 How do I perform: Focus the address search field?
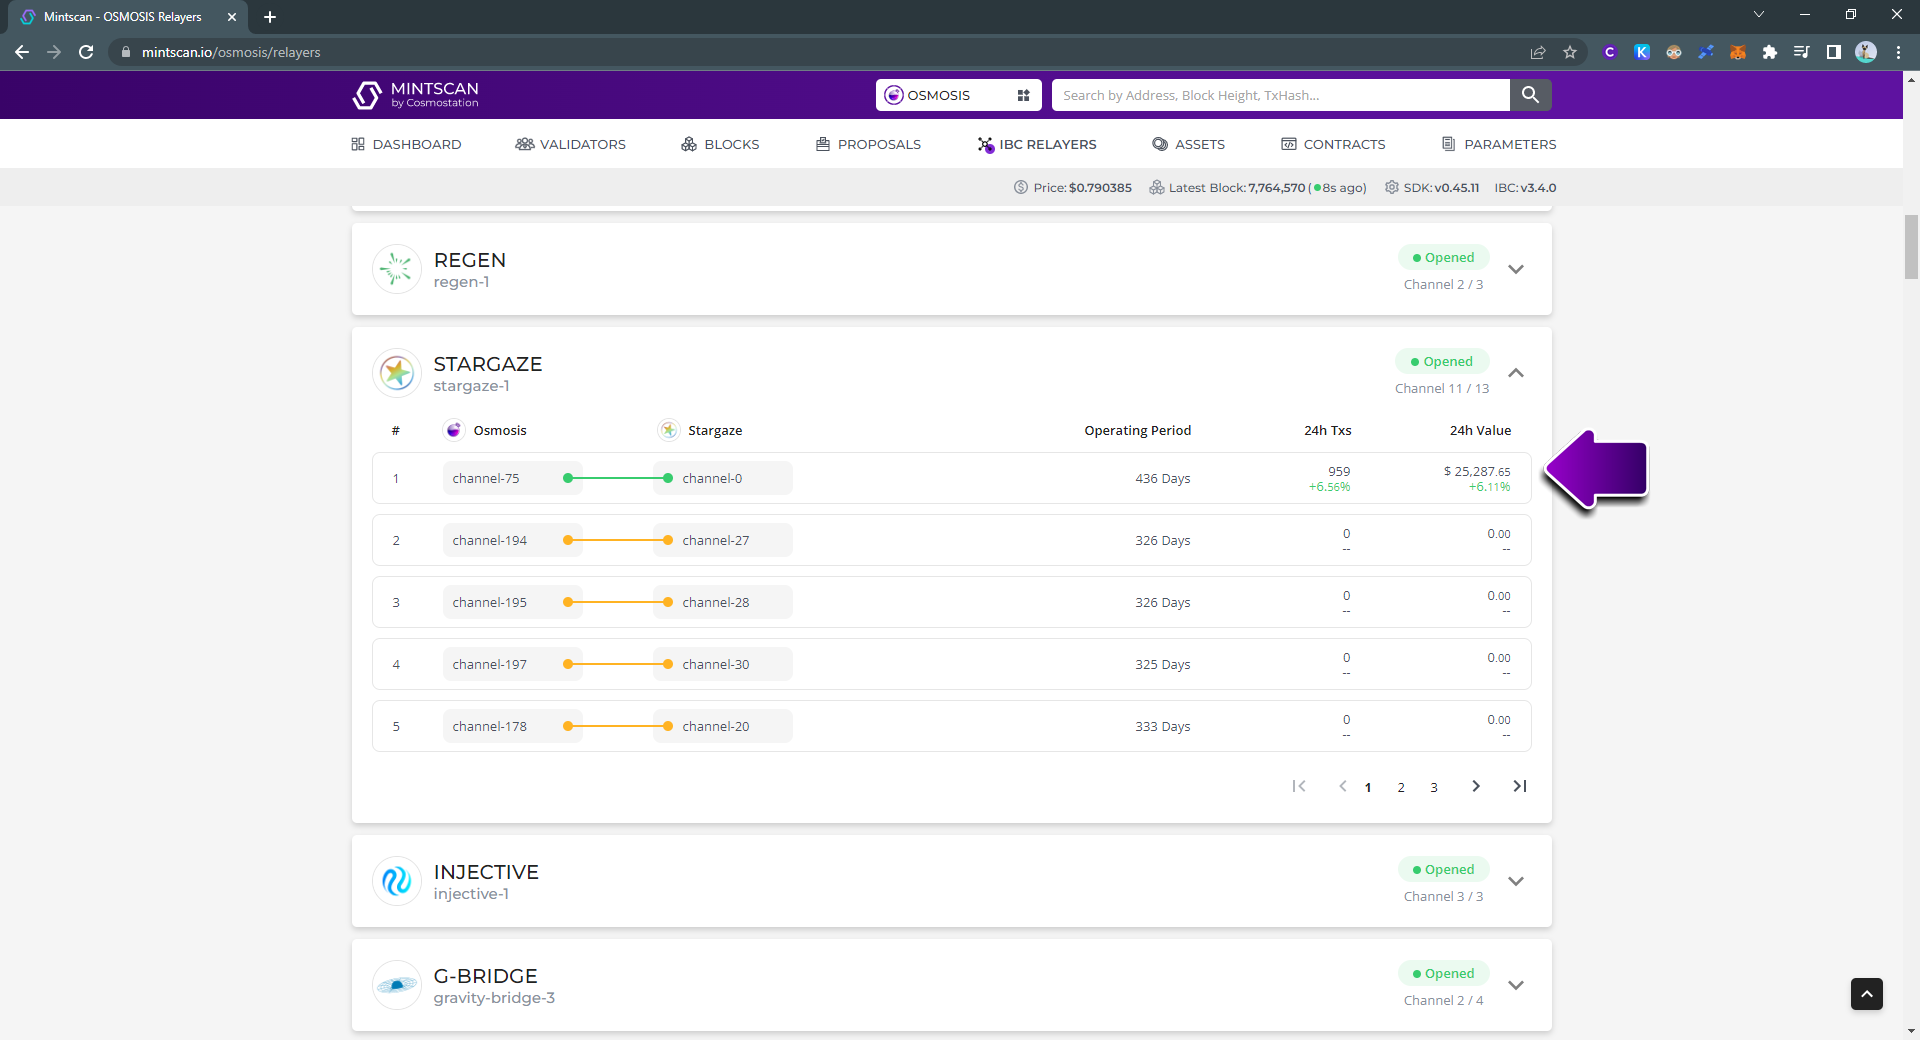[1280, 95]
